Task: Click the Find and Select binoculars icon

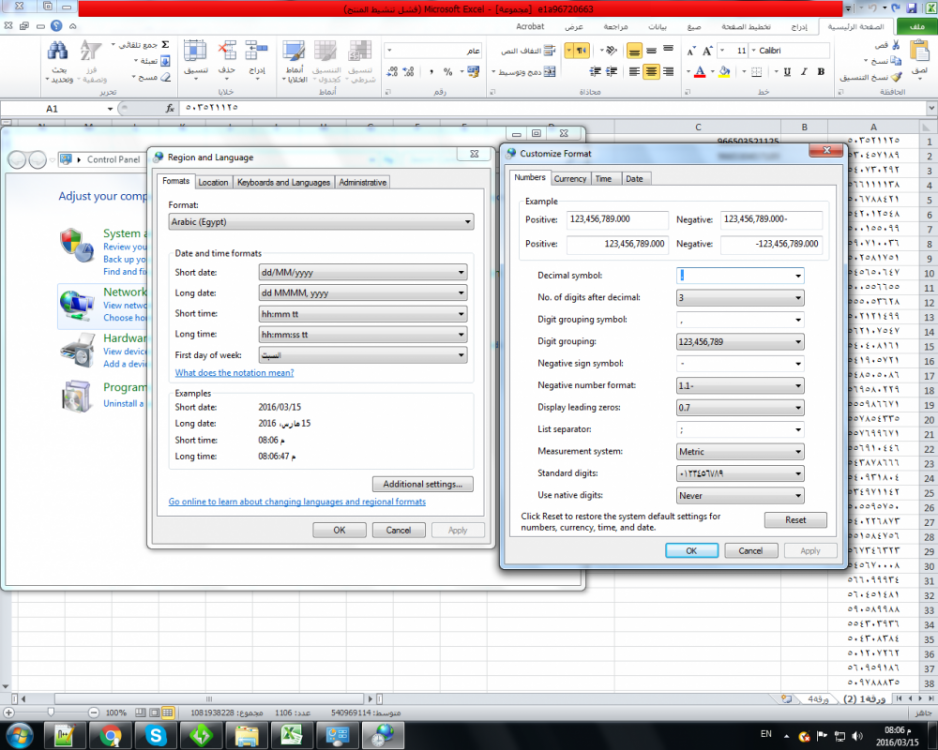Action: pos(57,50)
